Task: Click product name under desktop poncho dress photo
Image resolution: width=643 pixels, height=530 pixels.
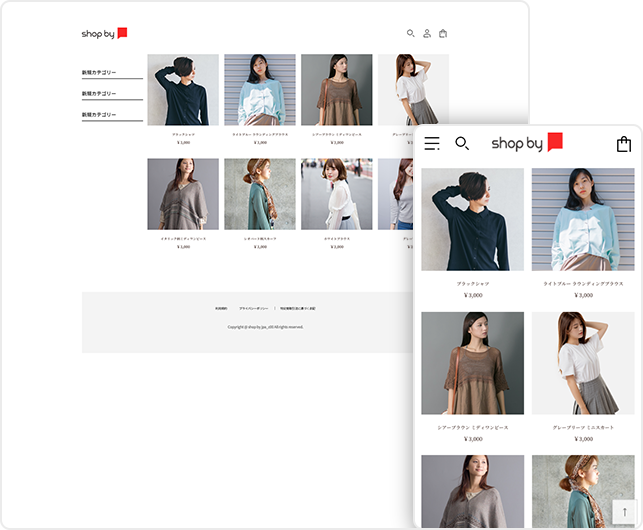Action: pyautogui.click(x=183, y=239)
